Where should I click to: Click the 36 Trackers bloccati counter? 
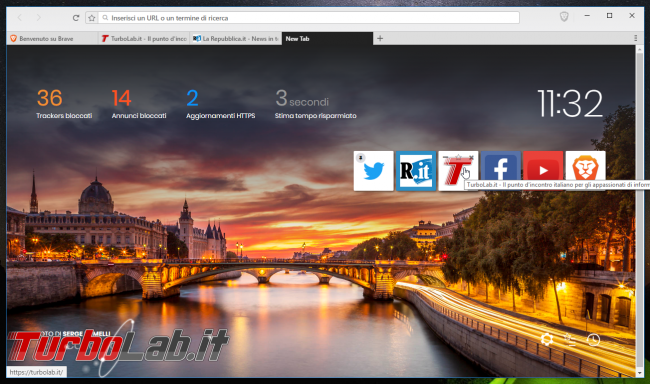click(64, 104)
